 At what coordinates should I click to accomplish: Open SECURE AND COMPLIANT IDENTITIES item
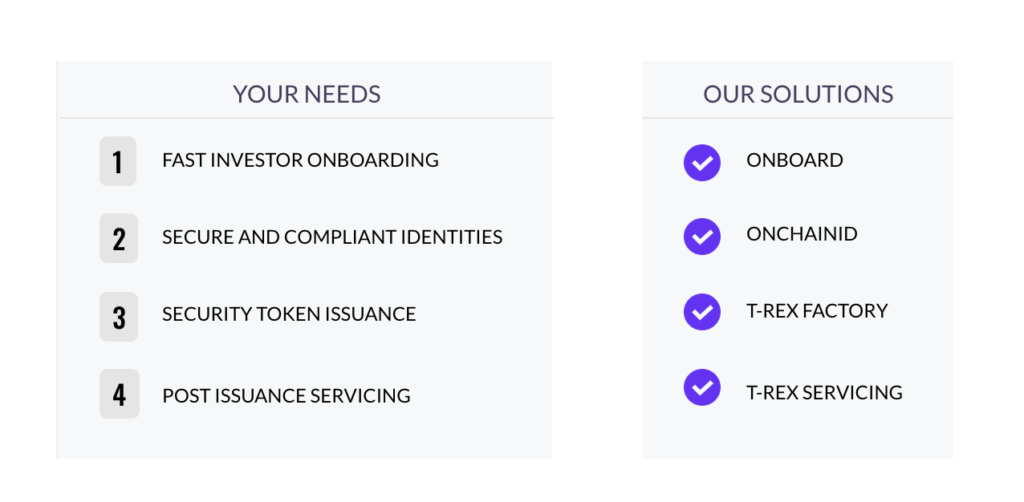tap(332, 237)
